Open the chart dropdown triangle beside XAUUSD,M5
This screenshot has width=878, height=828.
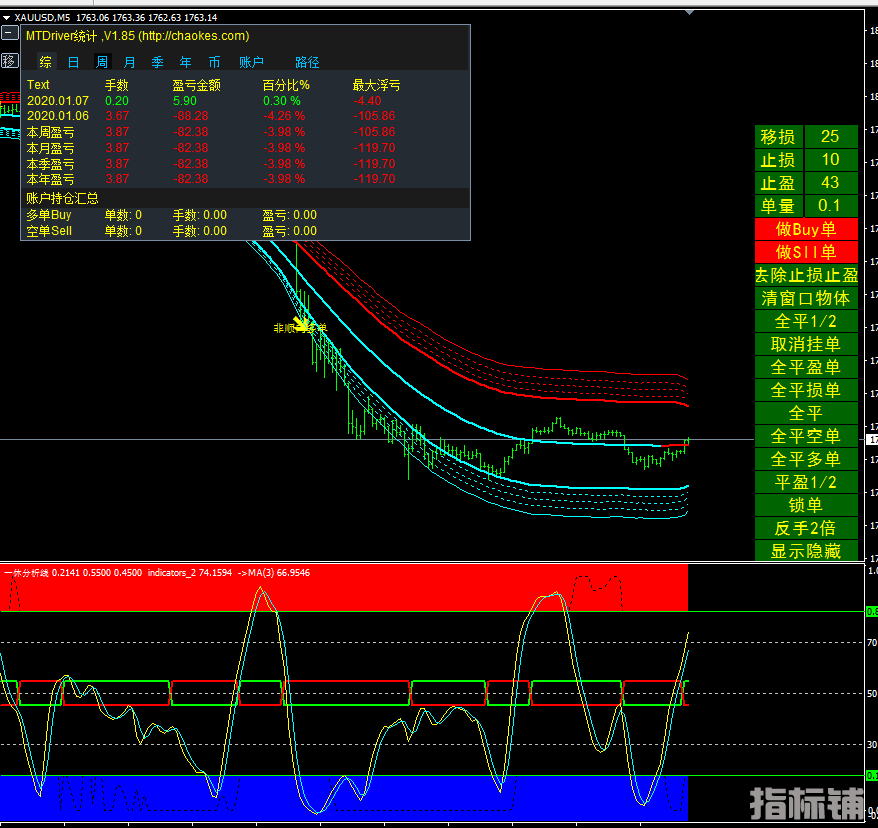(6, 18)
